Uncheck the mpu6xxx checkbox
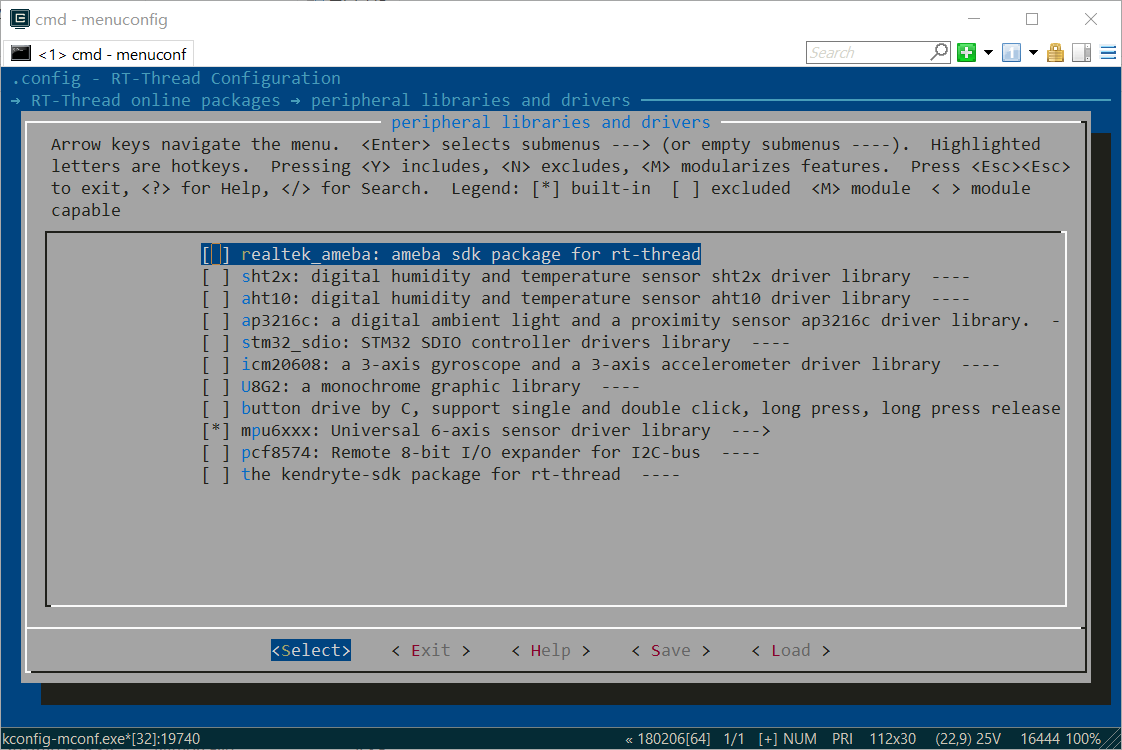Viewport: 1122px width, 750px height. (x=215, y=430)
